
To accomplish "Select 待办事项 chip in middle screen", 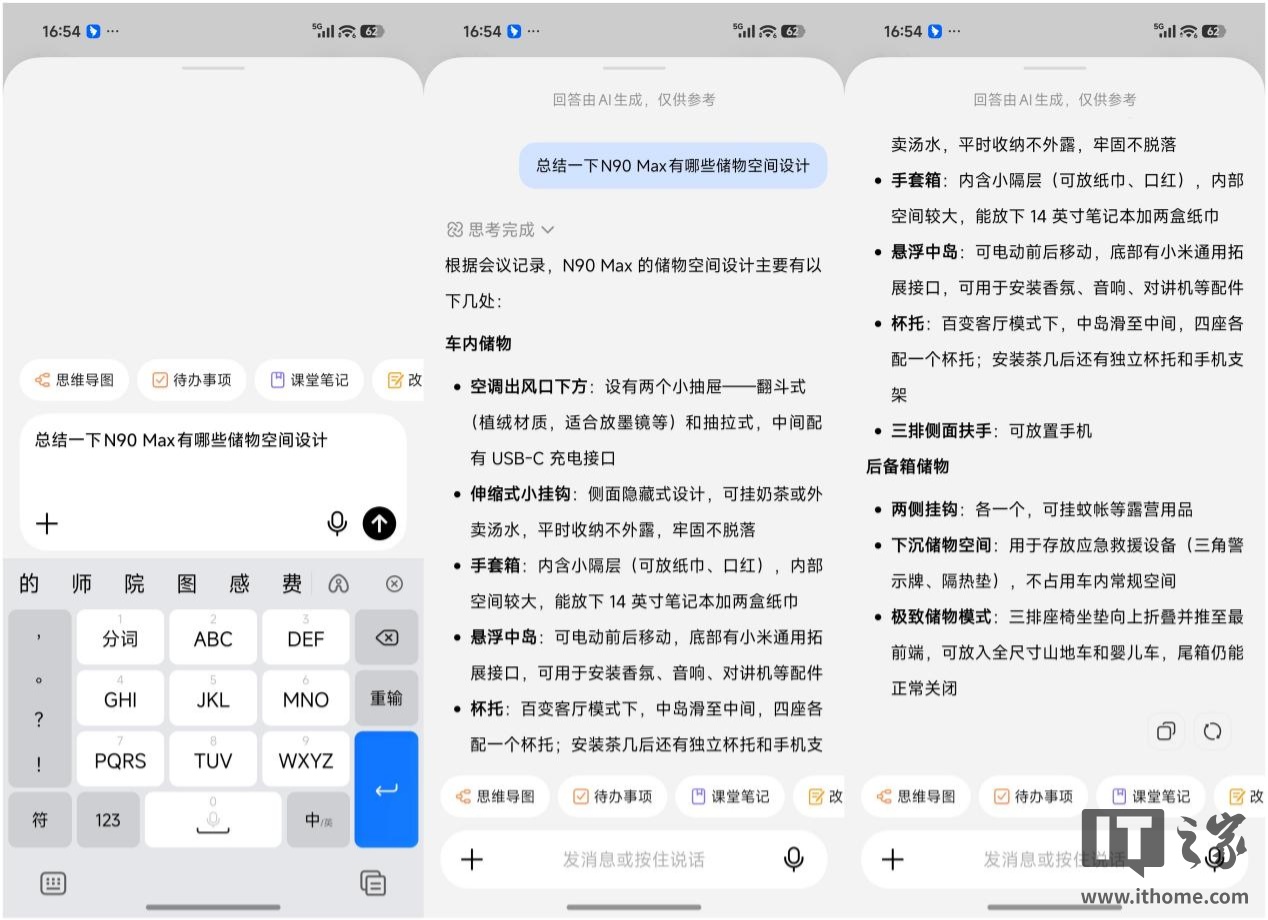I will click(x=613, y=796).
